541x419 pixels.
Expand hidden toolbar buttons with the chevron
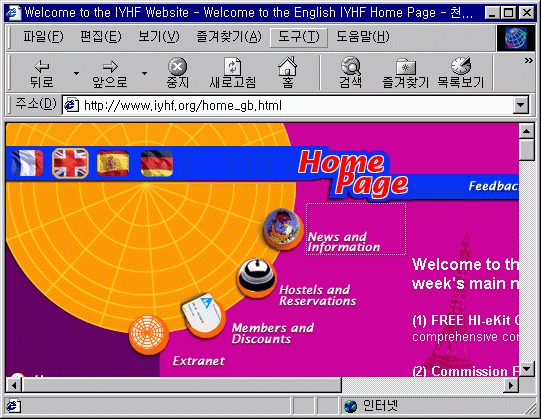[x=529, y=61]
